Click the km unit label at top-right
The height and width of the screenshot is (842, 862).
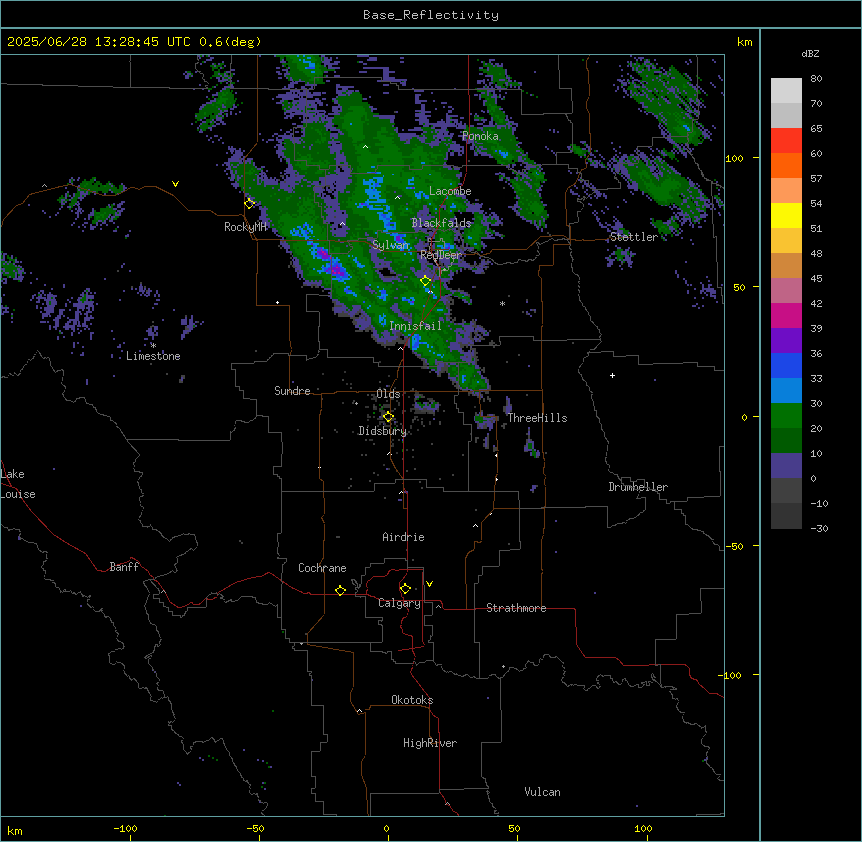(x=744, y=42)
